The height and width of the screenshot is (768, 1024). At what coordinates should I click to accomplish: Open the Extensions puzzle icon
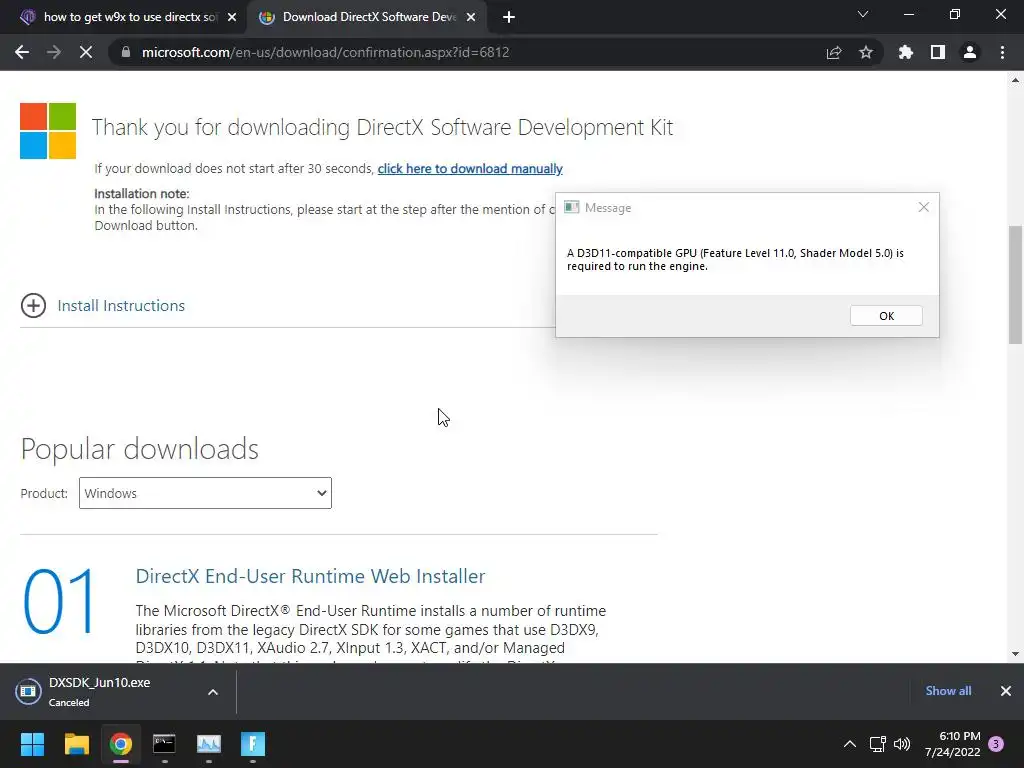click(x=906, y=52)
